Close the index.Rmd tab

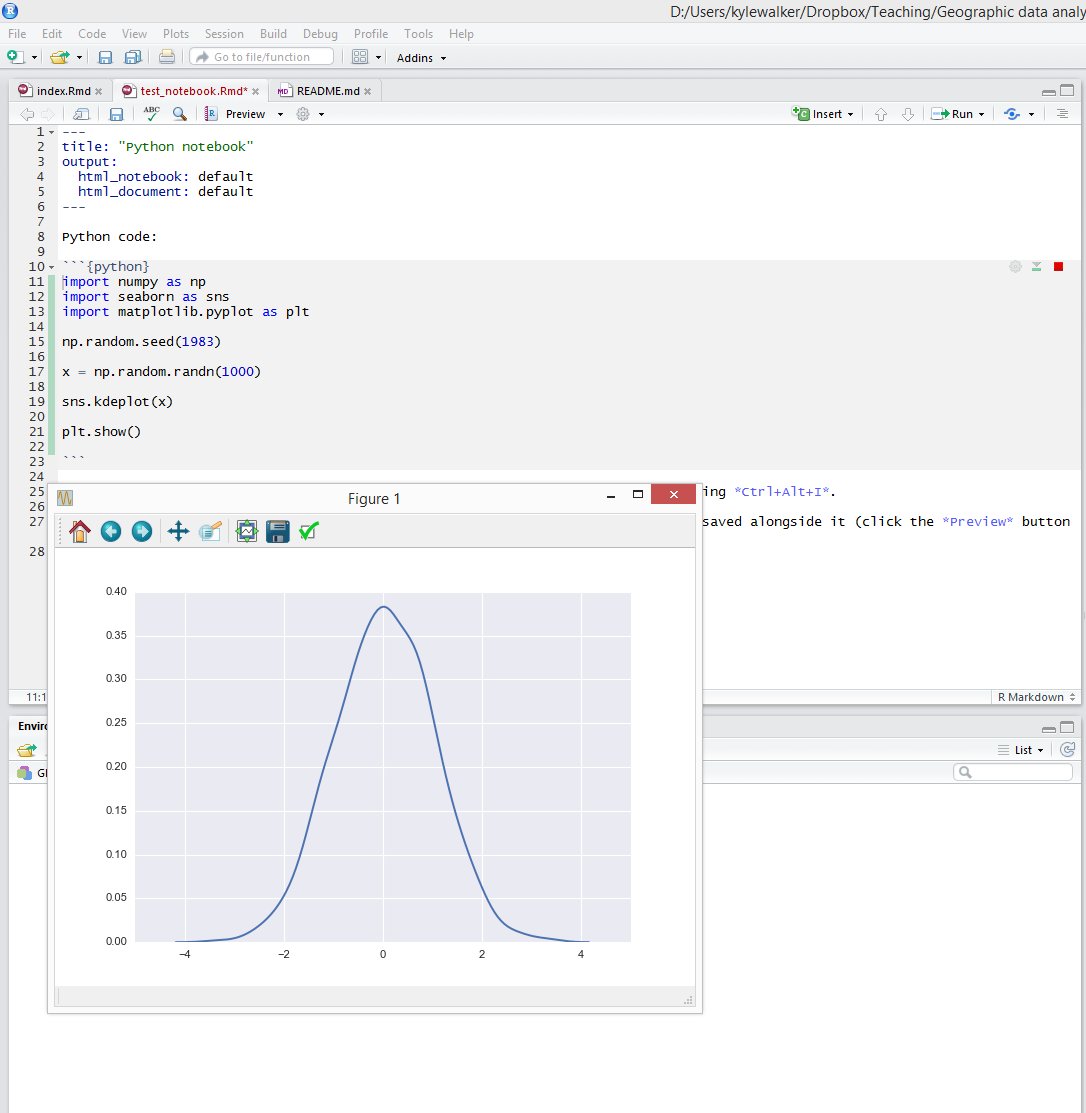[99, 92]
